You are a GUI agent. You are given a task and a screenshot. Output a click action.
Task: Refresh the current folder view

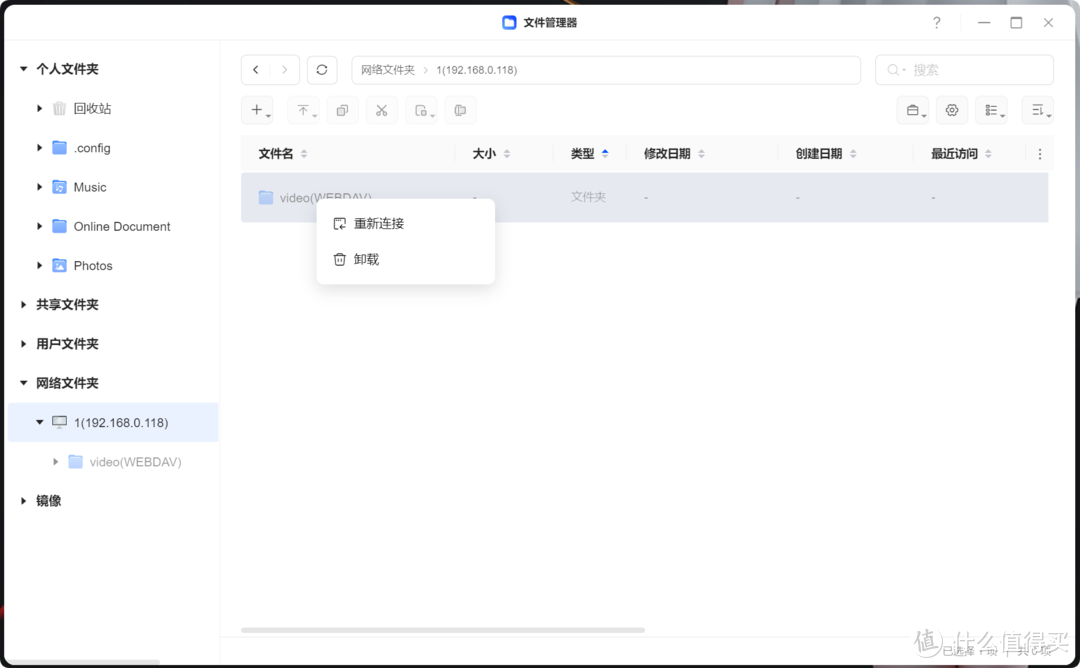pos(322,69)
